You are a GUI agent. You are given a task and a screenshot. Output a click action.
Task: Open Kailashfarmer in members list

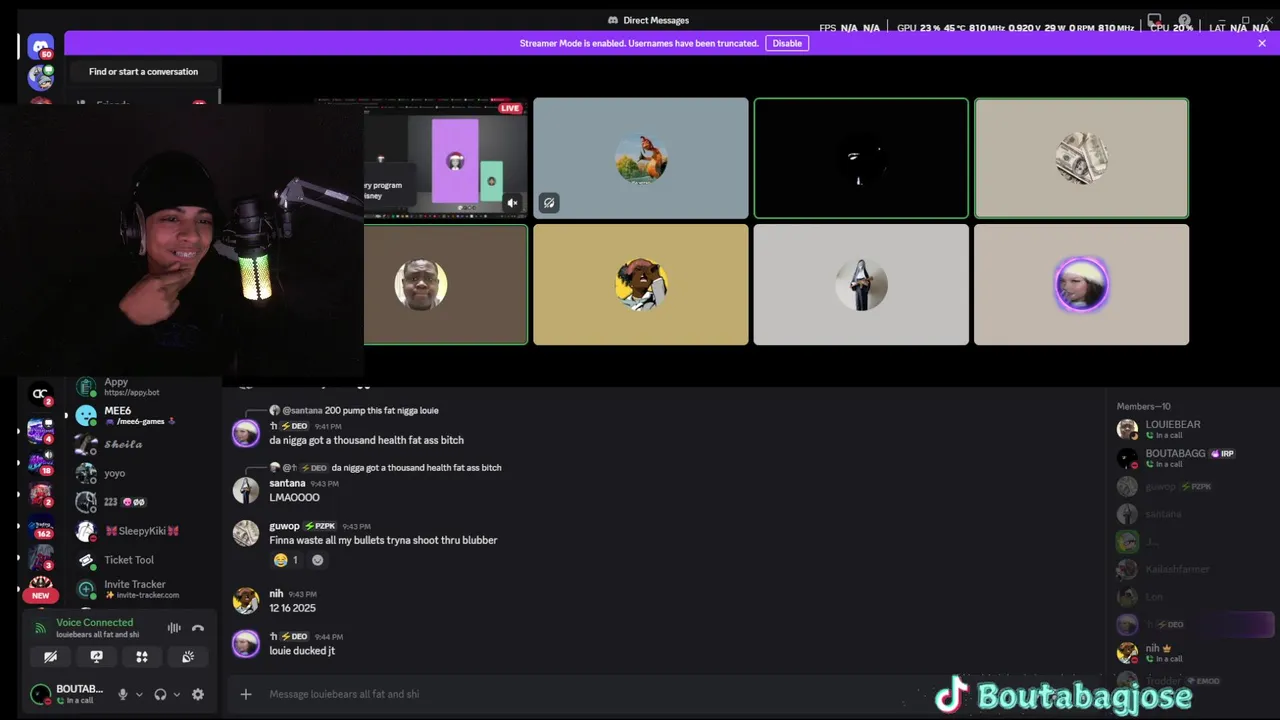(1192, 569)
